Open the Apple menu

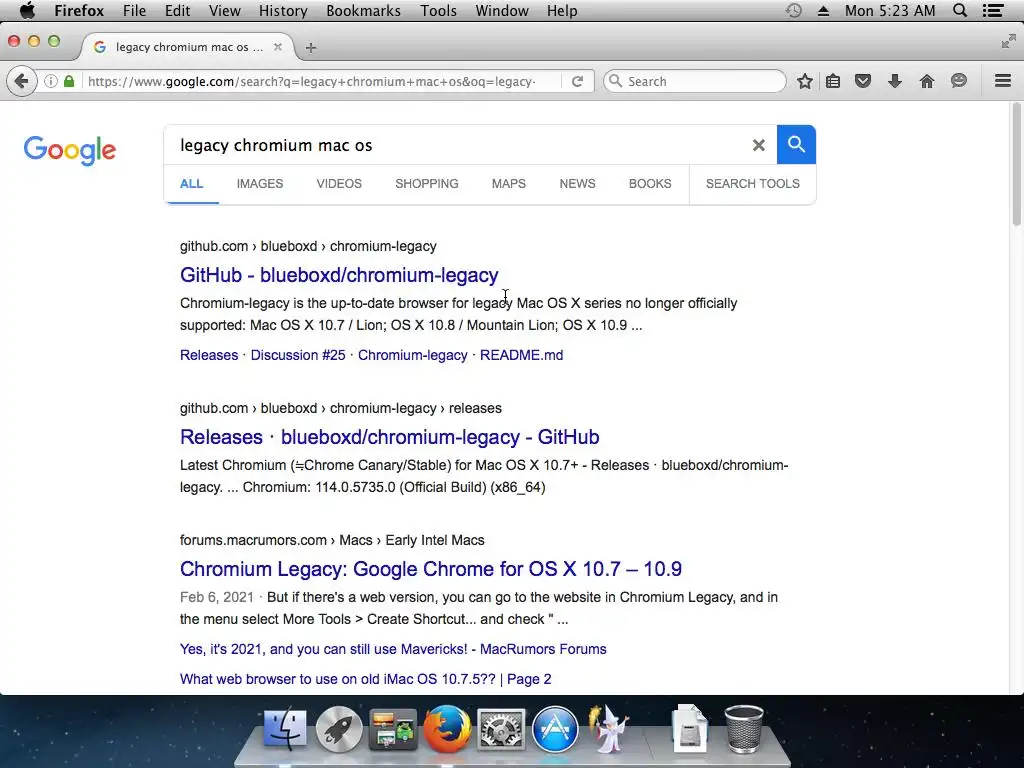[x=27, y=10]
